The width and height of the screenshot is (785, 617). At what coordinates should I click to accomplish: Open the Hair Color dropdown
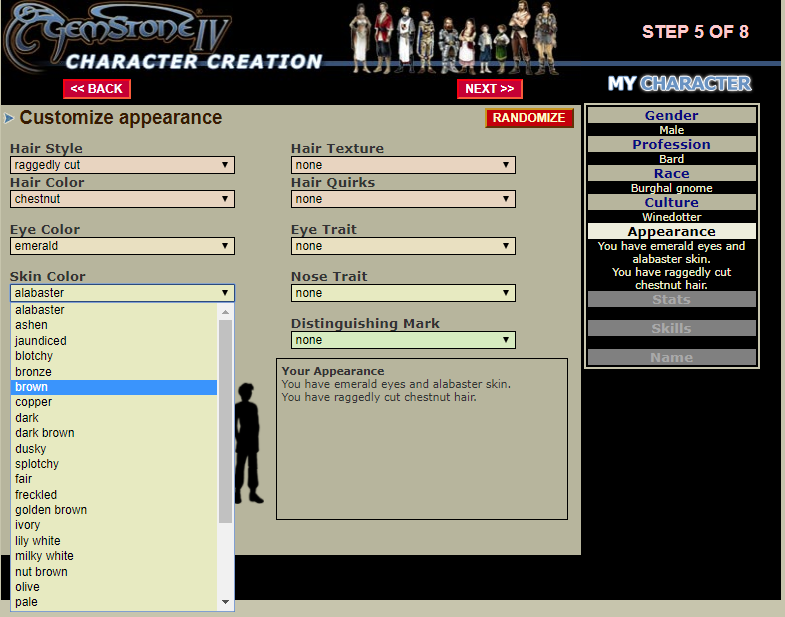[x=122, y=199]
